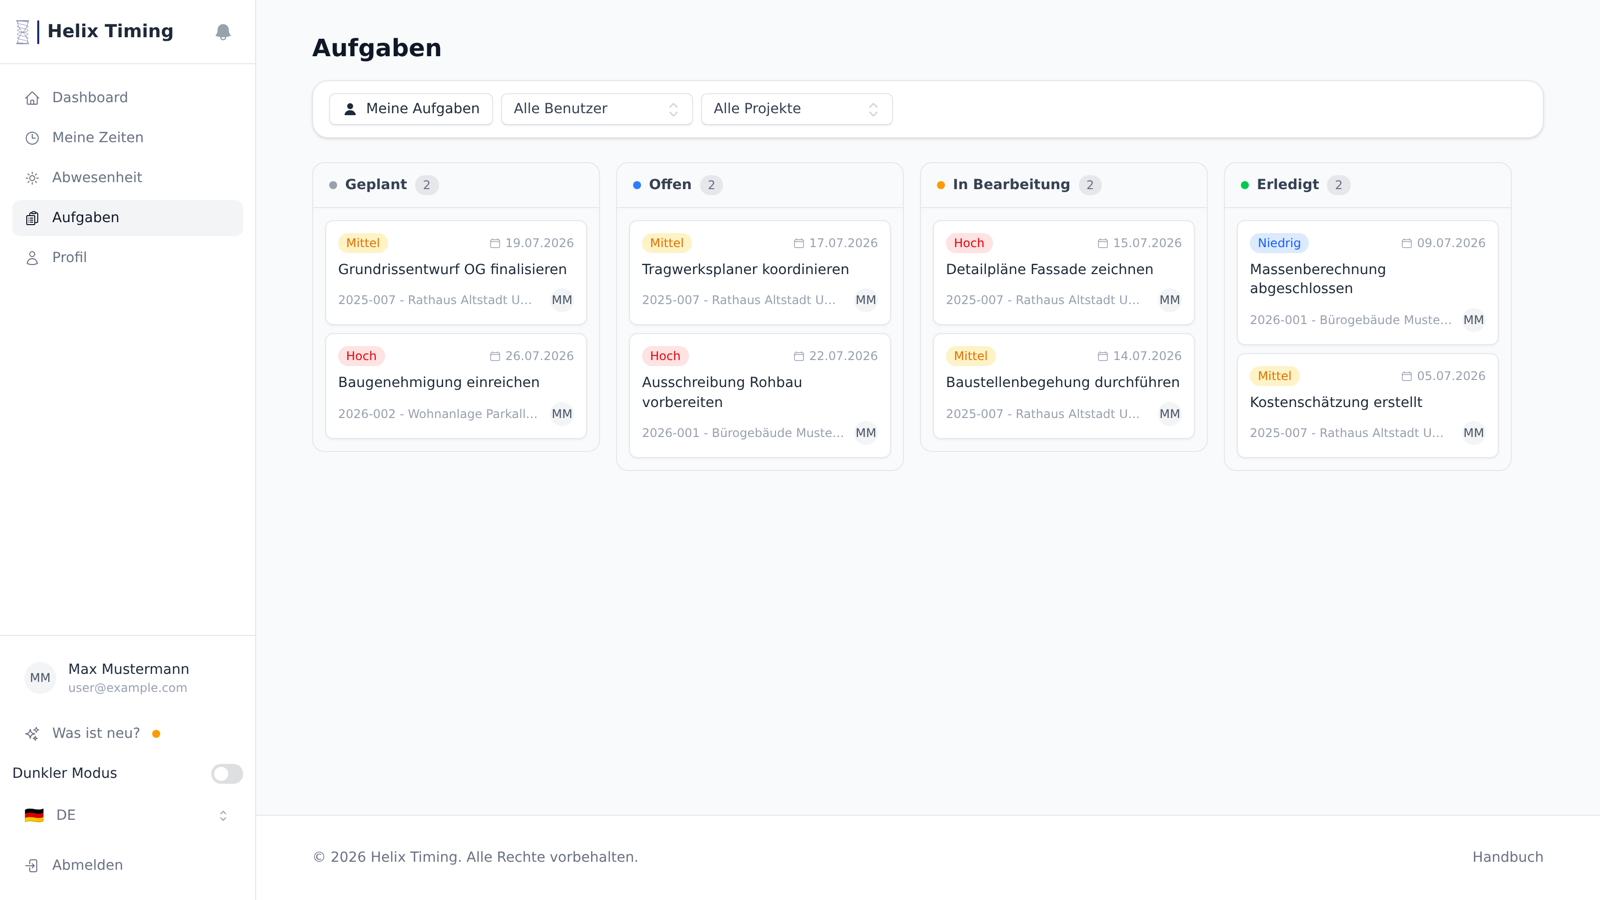Click the Abmelden logout icon
The height and width of the screenshot is (900, 1600).
pyautogui.click(x=32, y=866)
